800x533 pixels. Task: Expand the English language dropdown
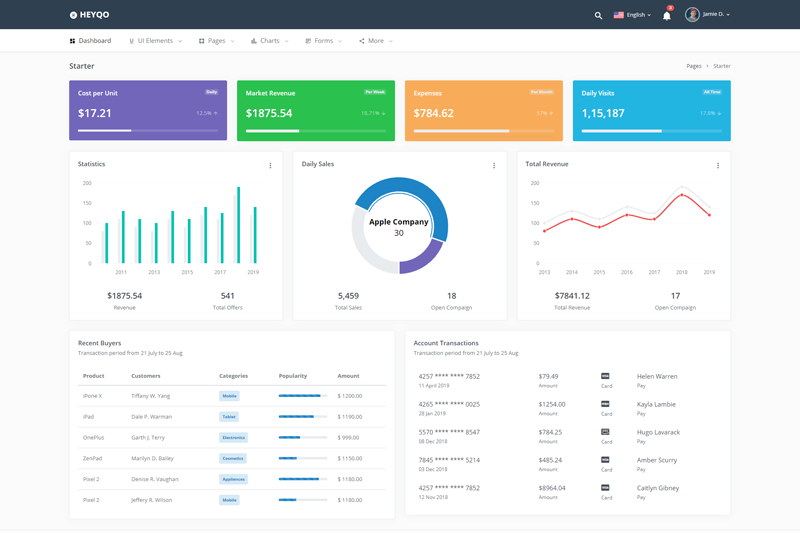[632, 15]
